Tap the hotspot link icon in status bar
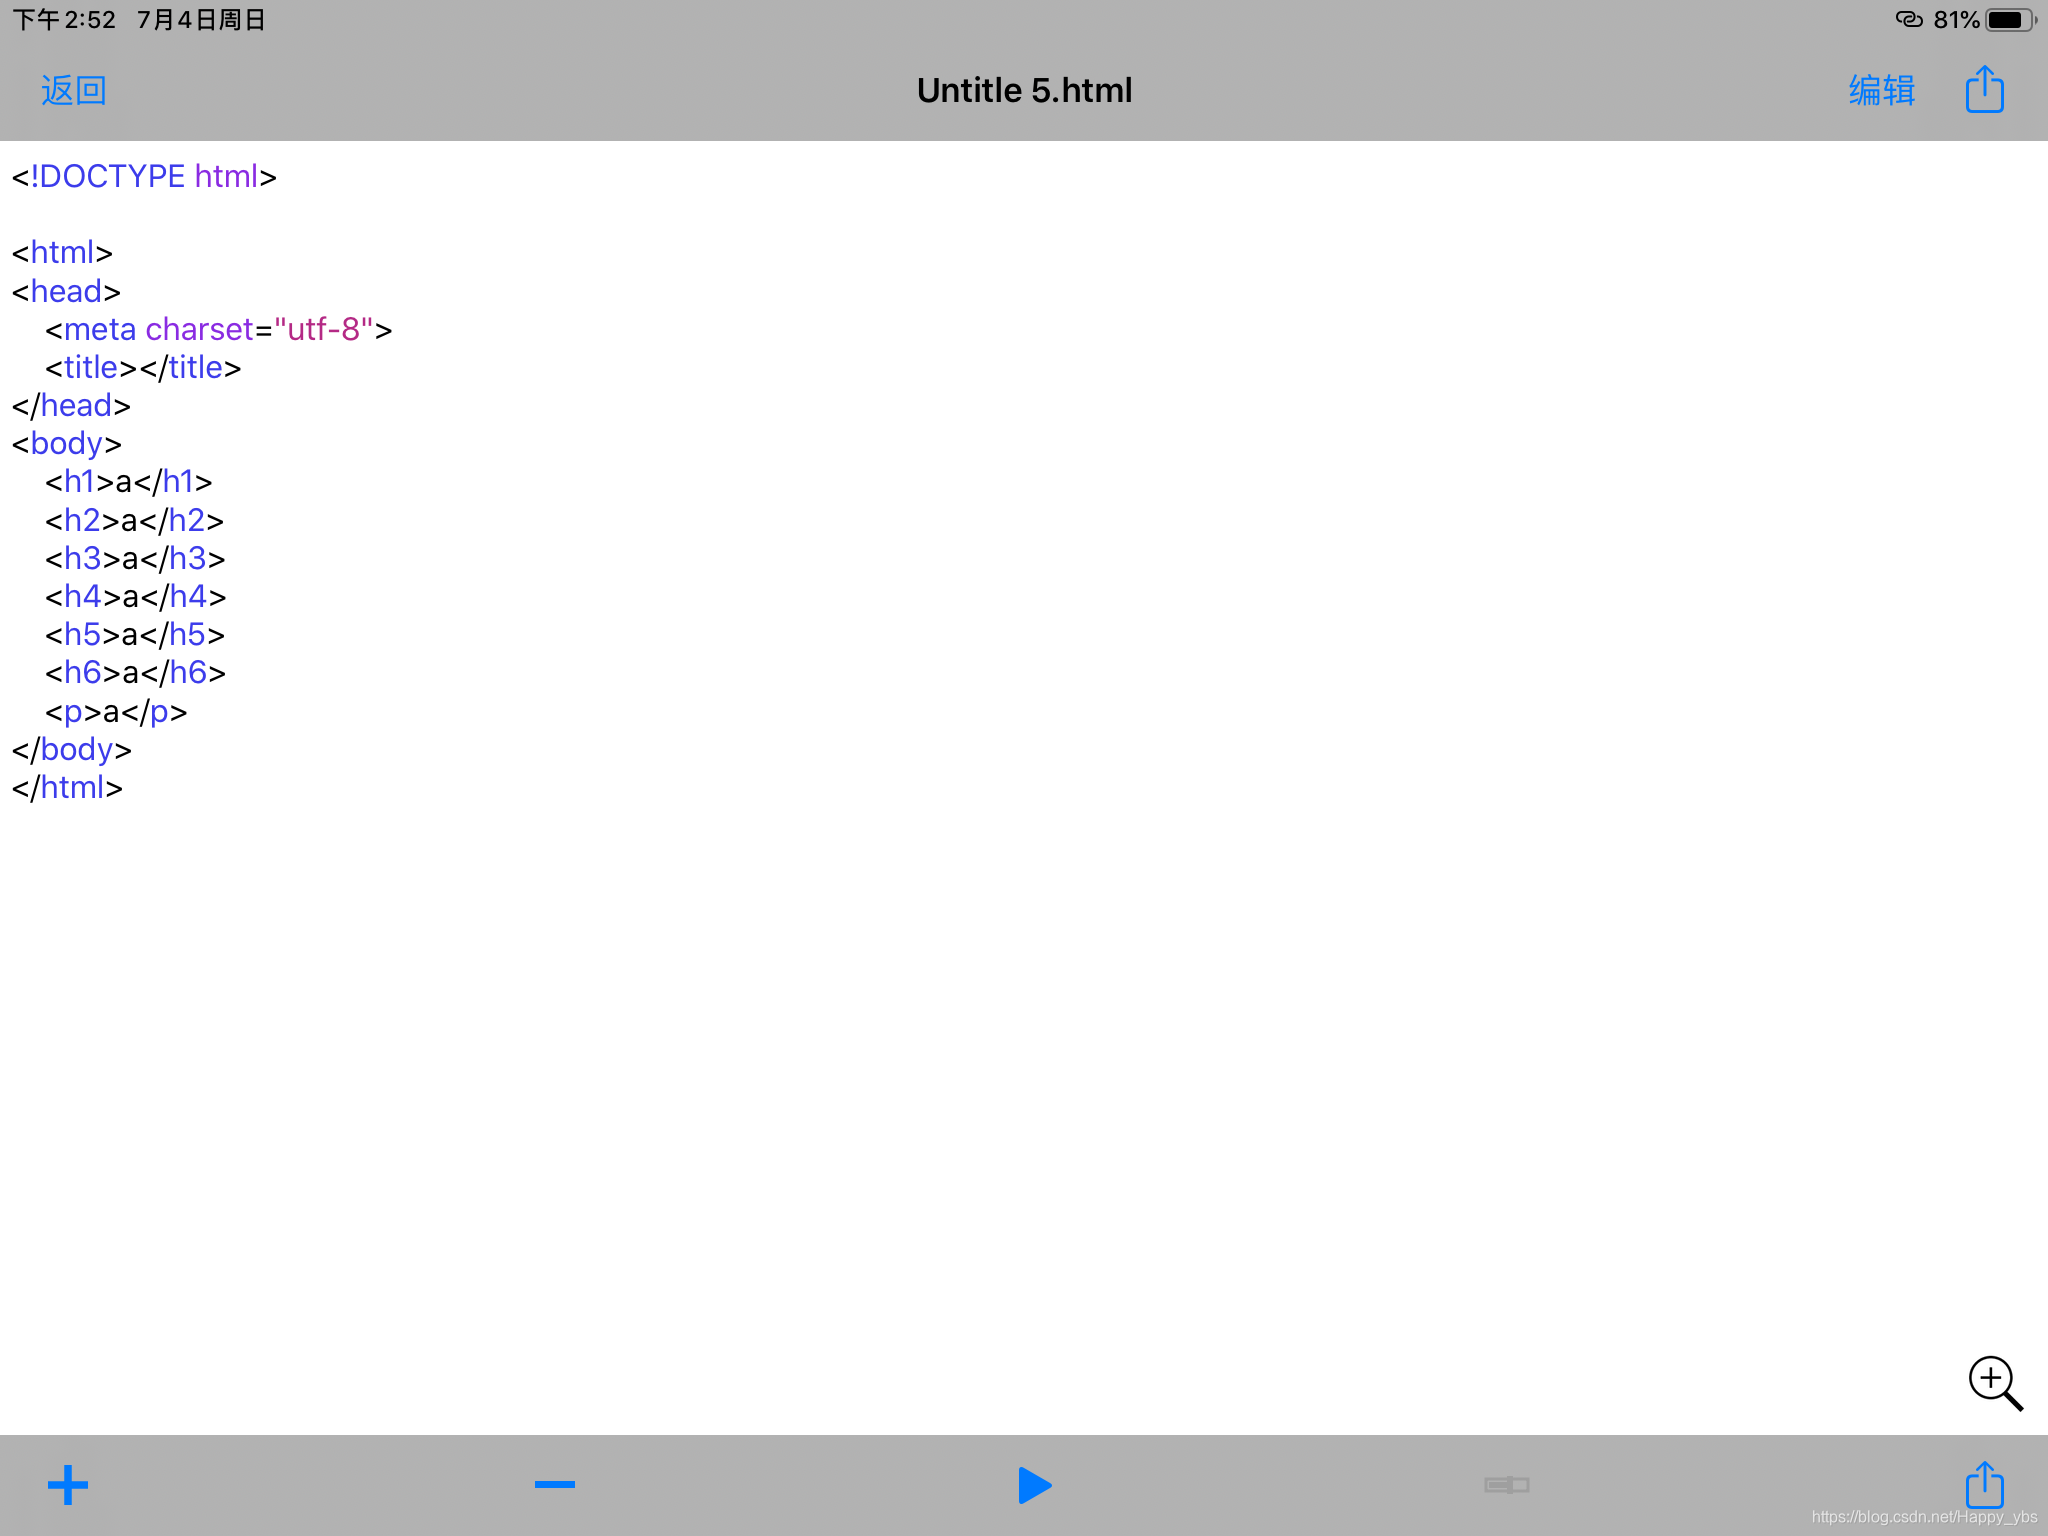This screenshot has width=2048, height=1536. [x=1909, y=19]
